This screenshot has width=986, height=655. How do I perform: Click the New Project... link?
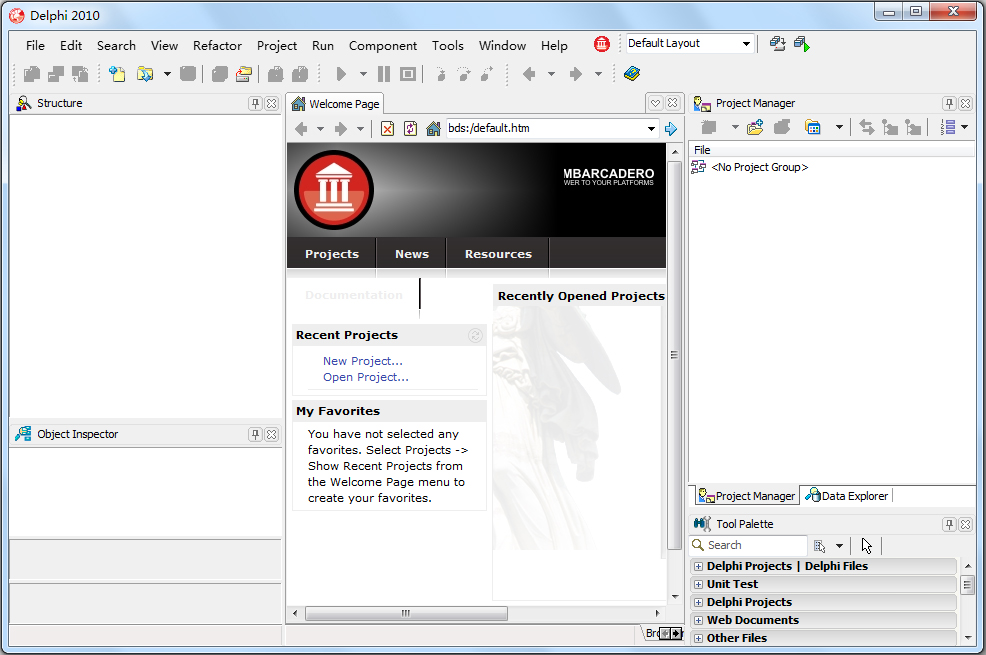click(x=362, y=361)
